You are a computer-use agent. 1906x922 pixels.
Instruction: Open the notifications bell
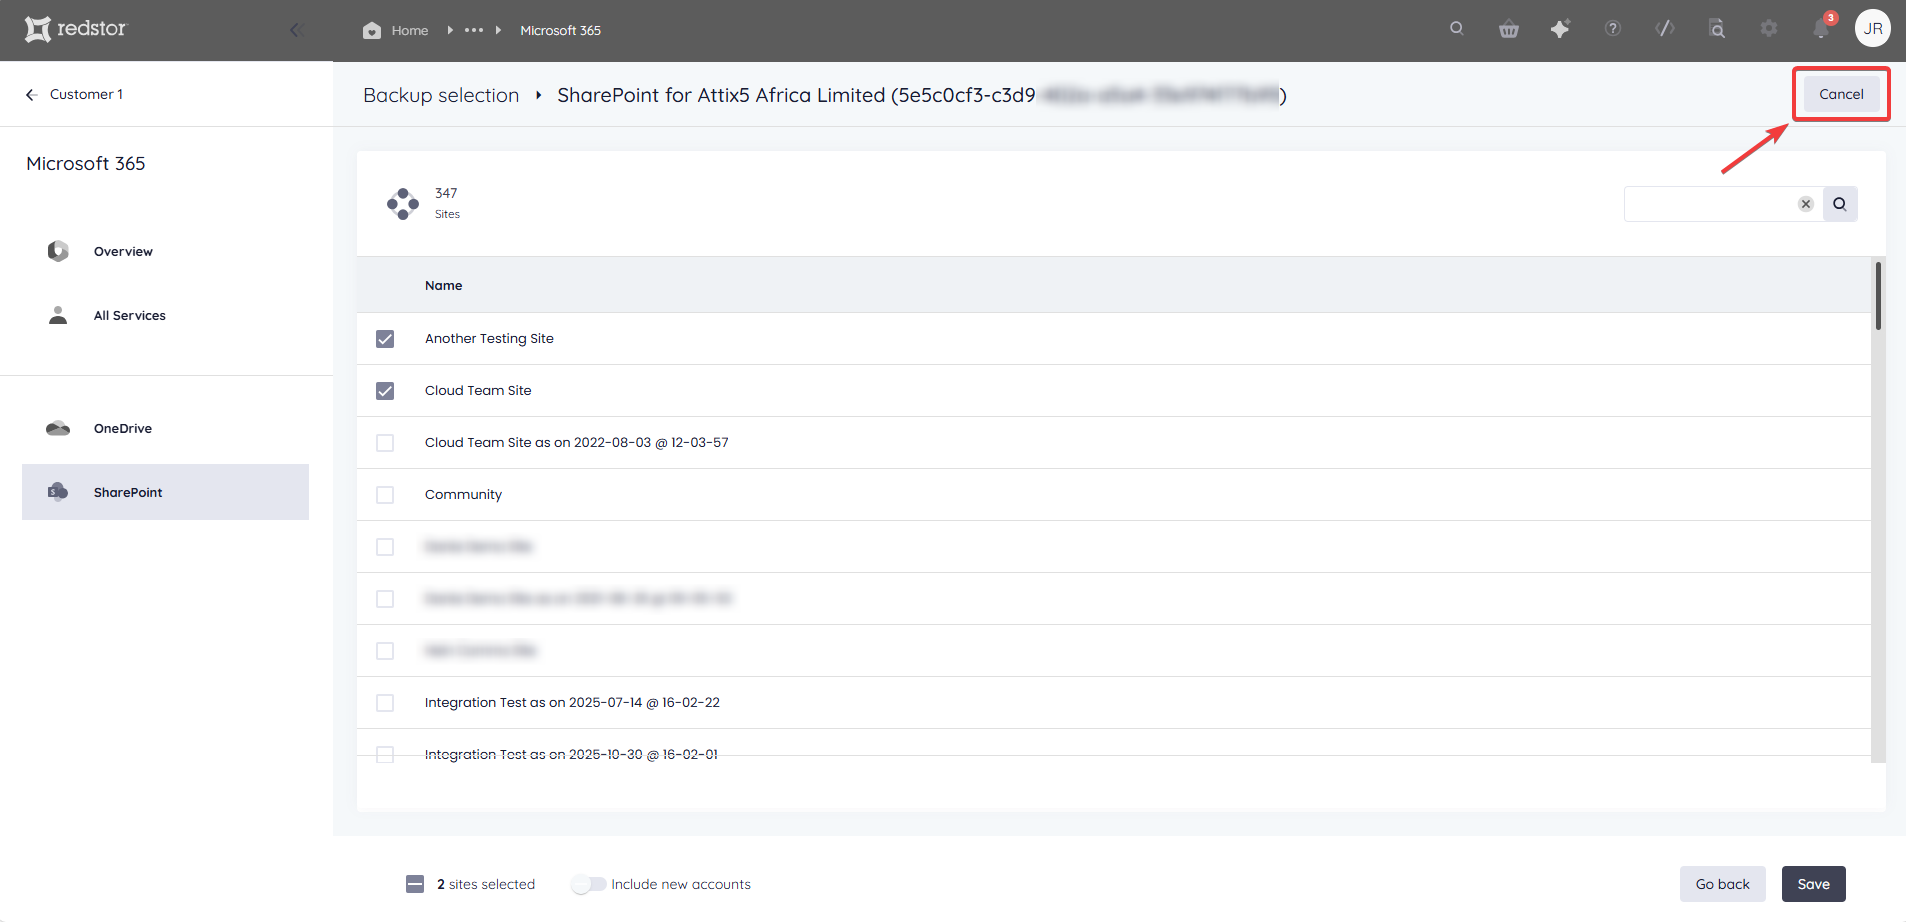point(1821,29)
